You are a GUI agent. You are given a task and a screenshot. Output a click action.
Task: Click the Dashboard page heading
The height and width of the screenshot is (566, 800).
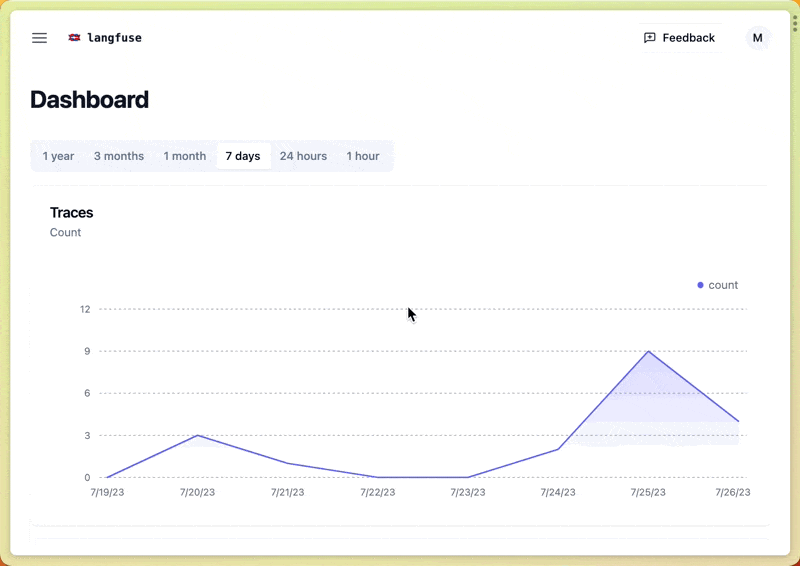point(90,99)
